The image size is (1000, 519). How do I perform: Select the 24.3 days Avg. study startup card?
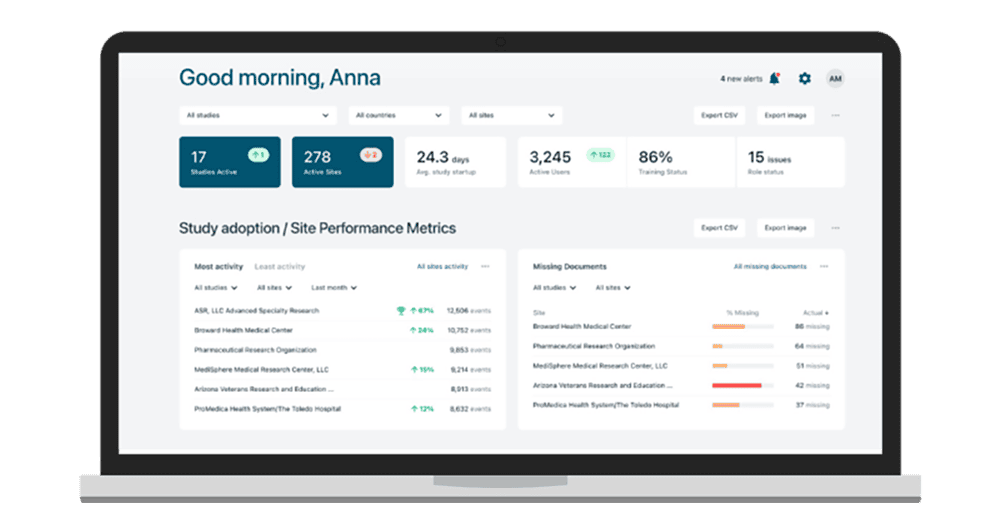point(455,162)
